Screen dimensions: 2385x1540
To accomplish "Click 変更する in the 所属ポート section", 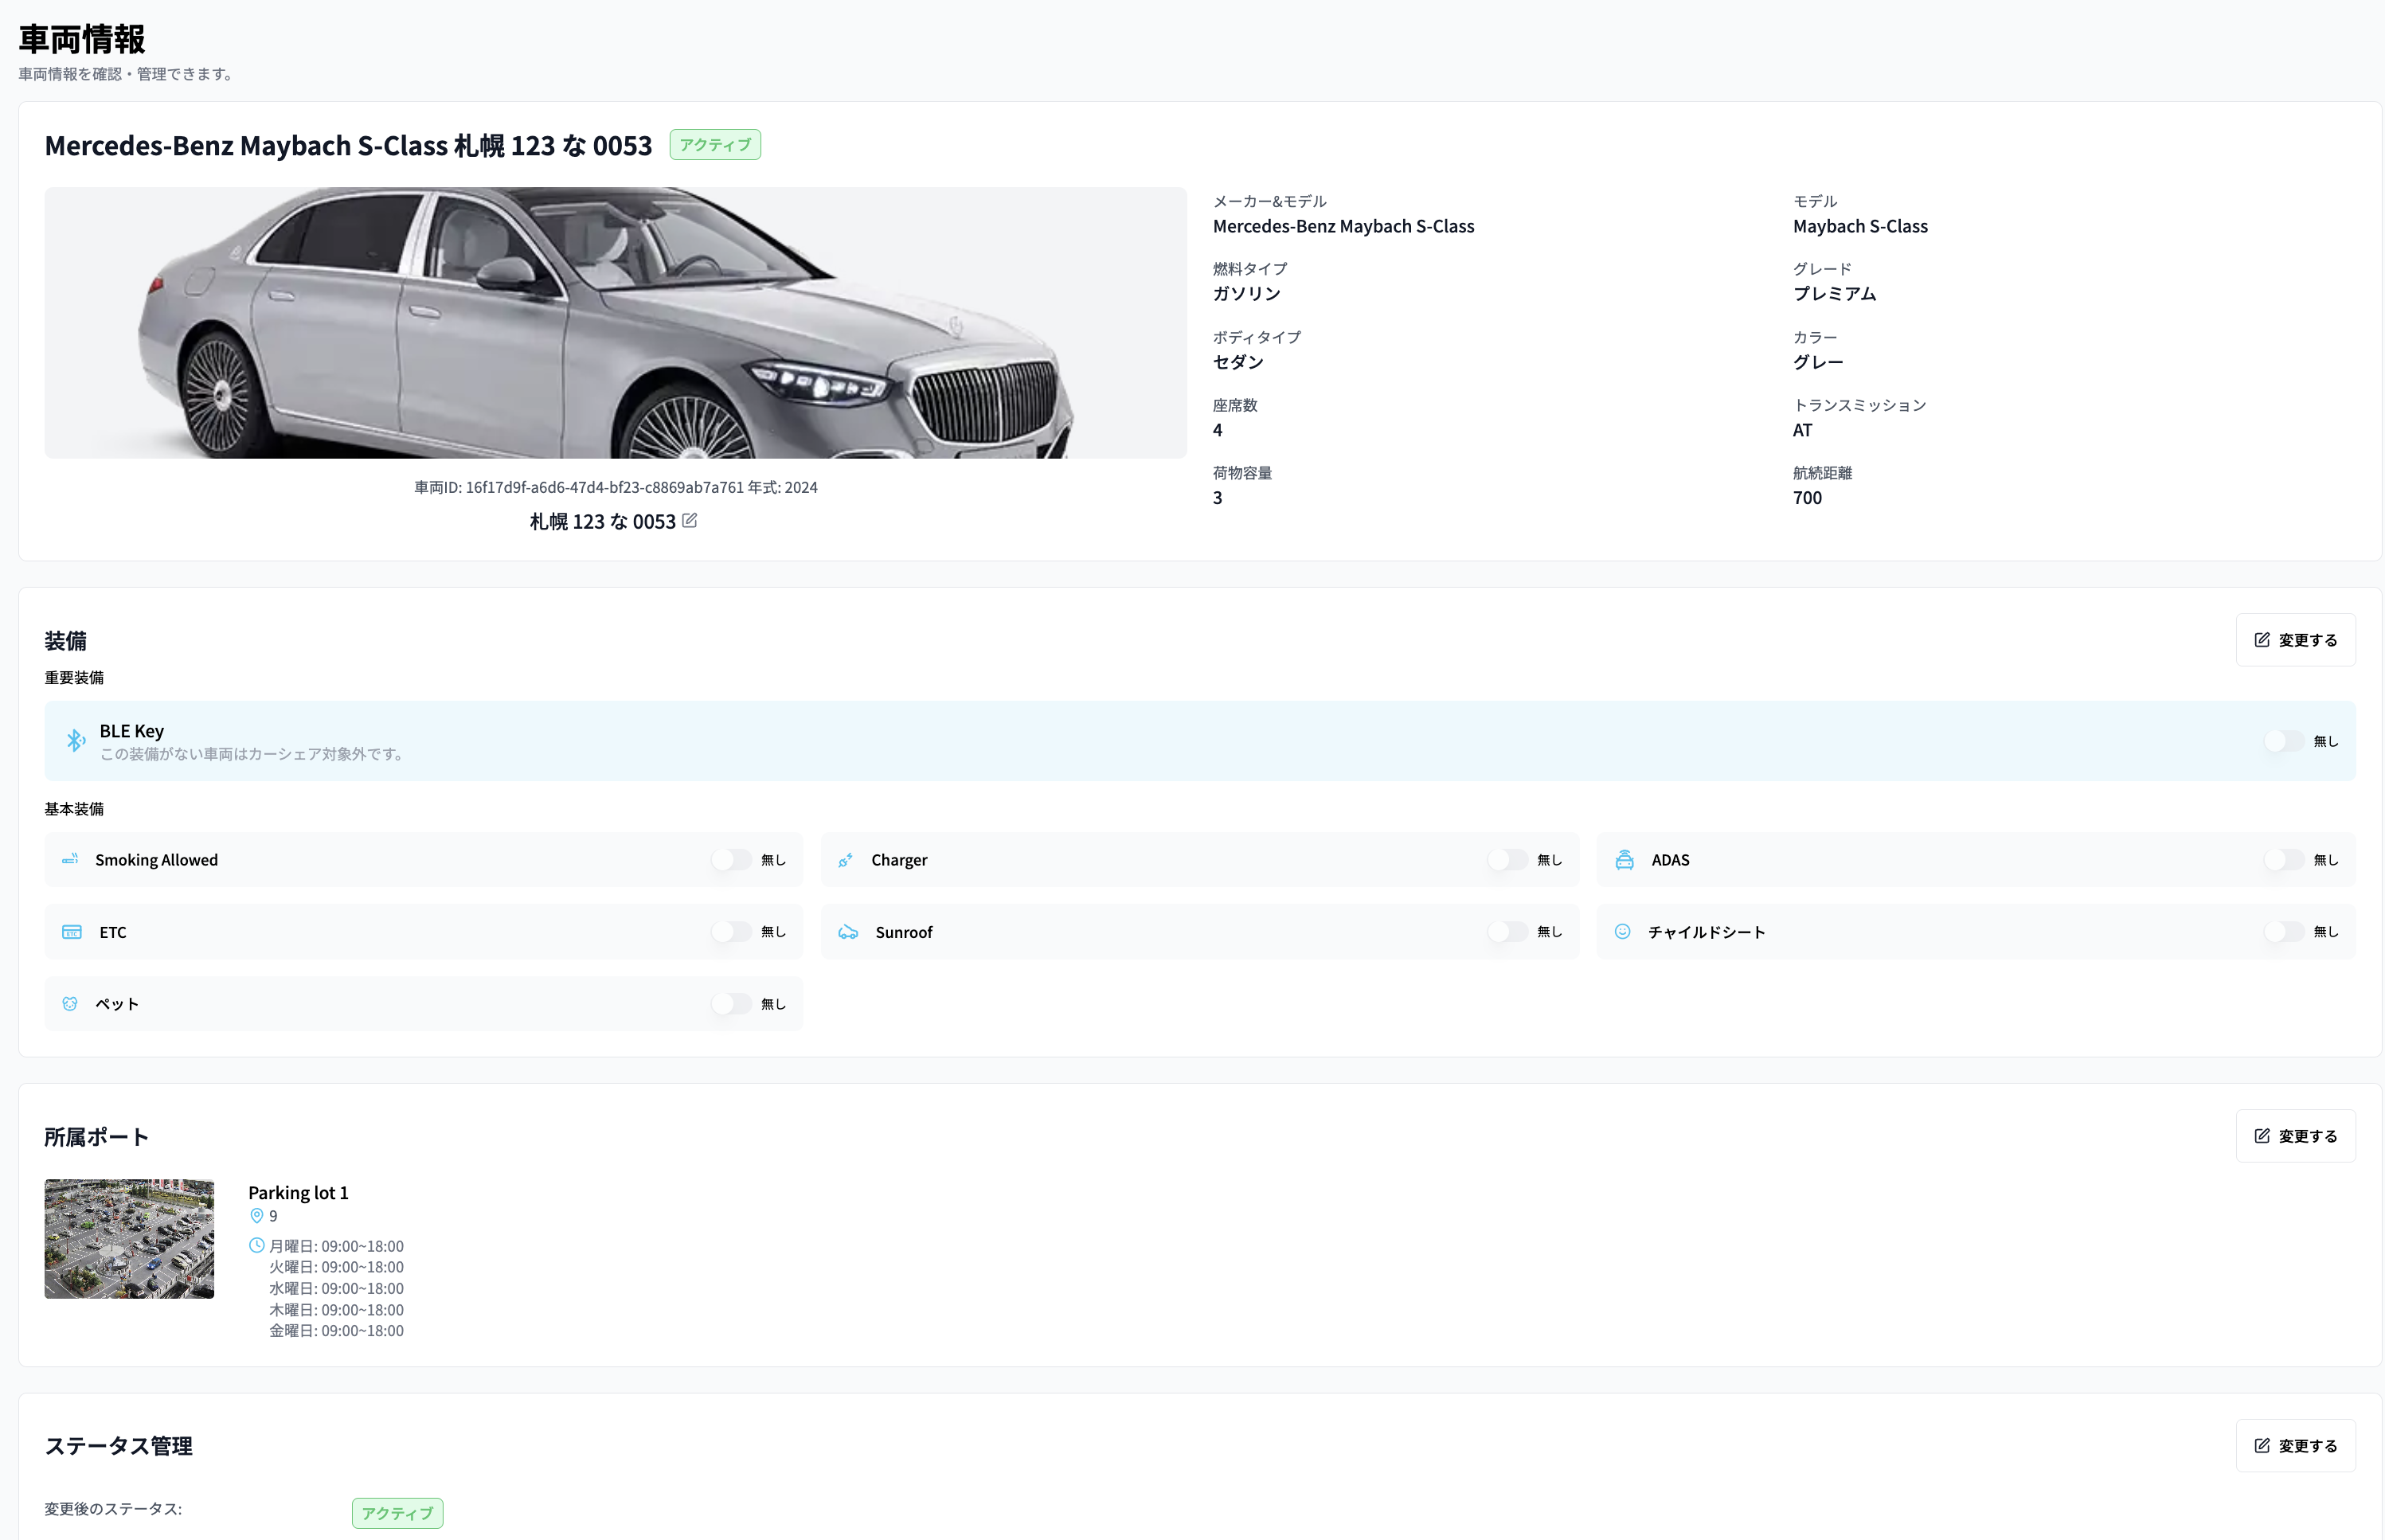I will 2295,1136.
